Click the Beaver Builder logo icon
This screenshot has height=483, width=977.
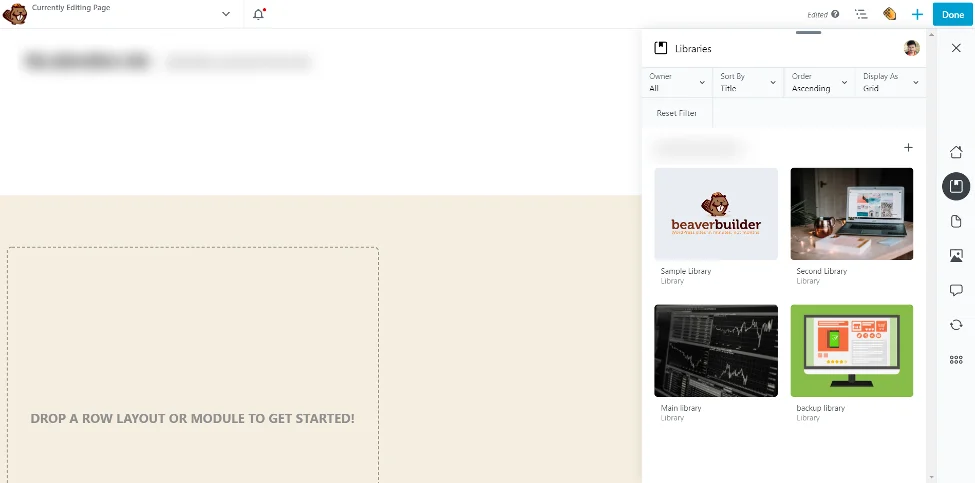pos(15,14)
